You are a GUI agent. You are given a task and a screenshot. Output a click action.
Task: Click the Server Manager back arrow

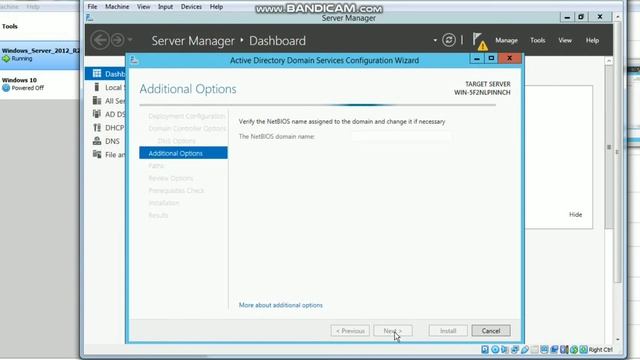pos(100,40)
